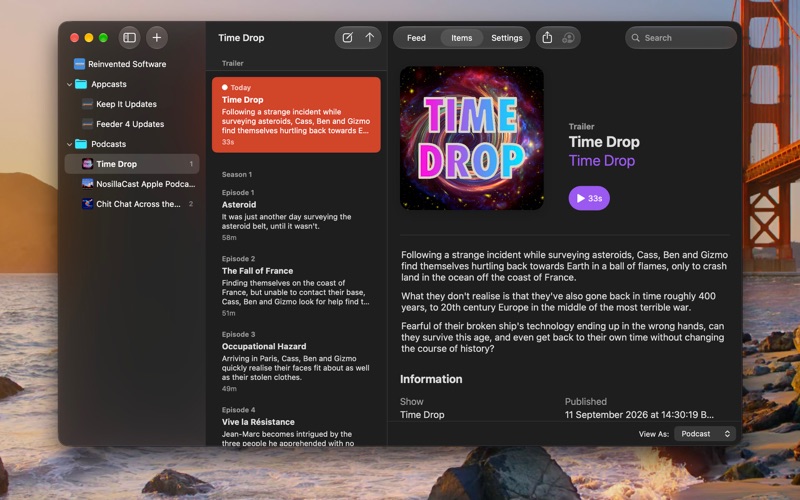
Task: Select Episode 4 Vive la Résistance
Action: [x=296, y=424]
